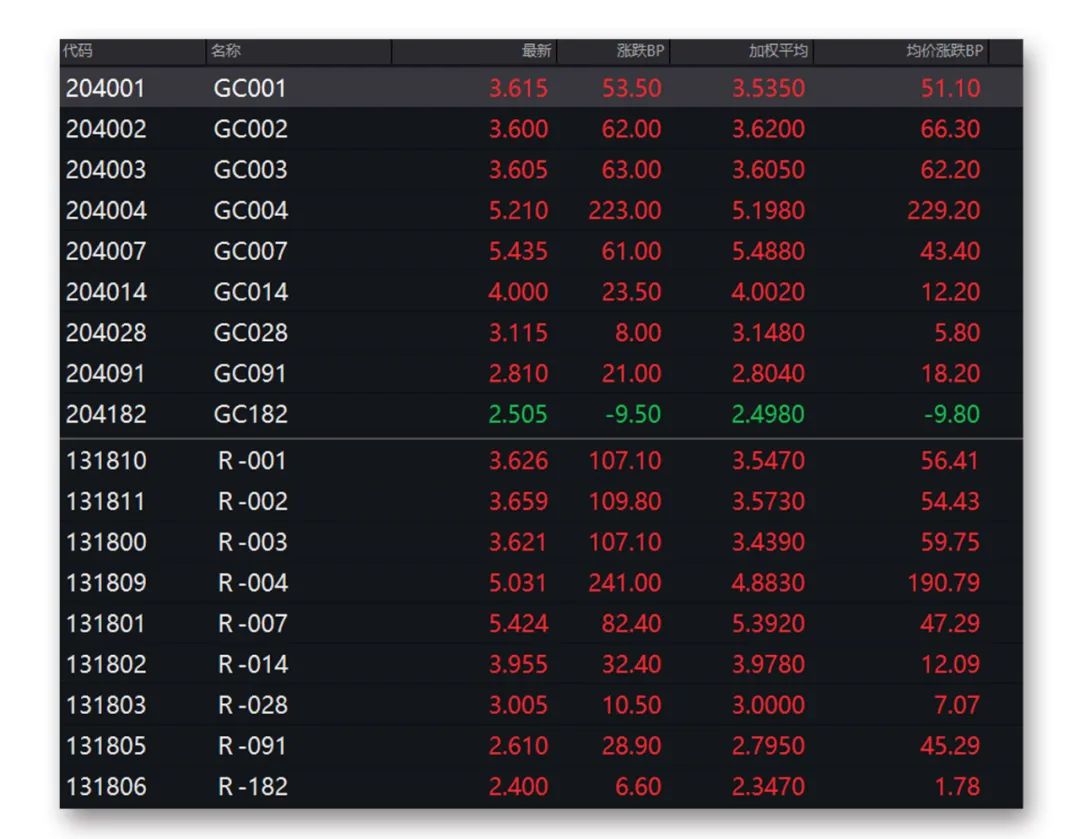Click latest price 3.115
Viewport: 1080px width, 839px height.
[x=518, y=333]
